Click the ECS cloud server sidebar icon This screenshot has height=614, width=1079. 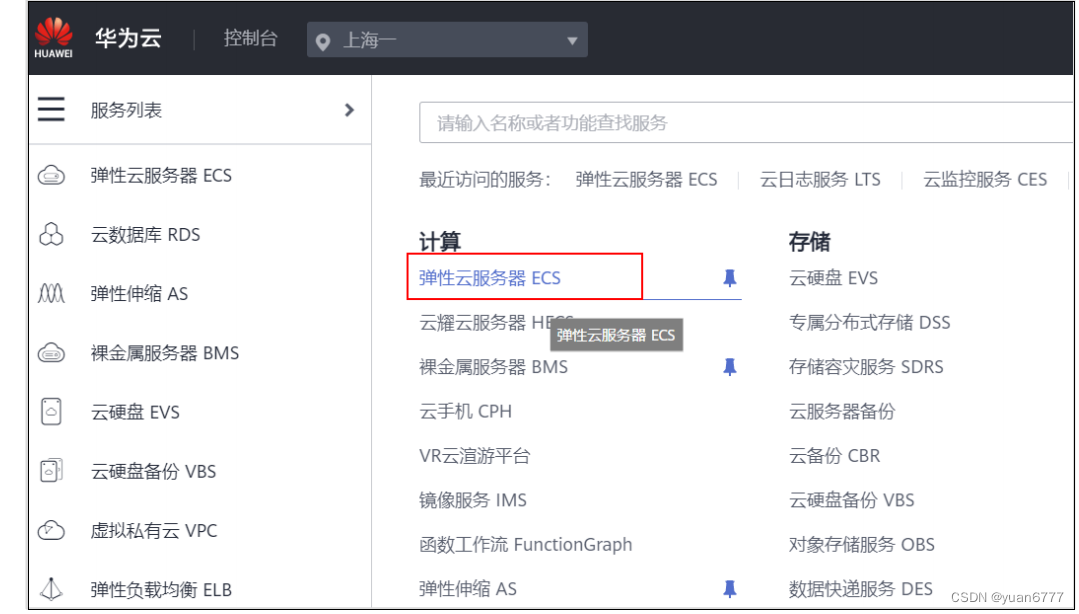(52, 176)
